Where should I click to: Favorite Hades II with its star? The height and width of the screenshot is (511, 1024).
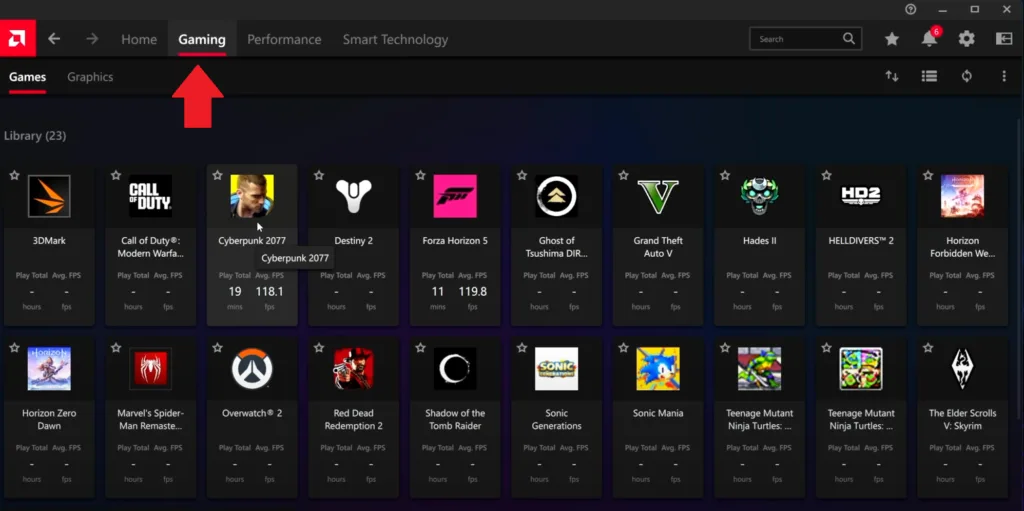(725, 176)
